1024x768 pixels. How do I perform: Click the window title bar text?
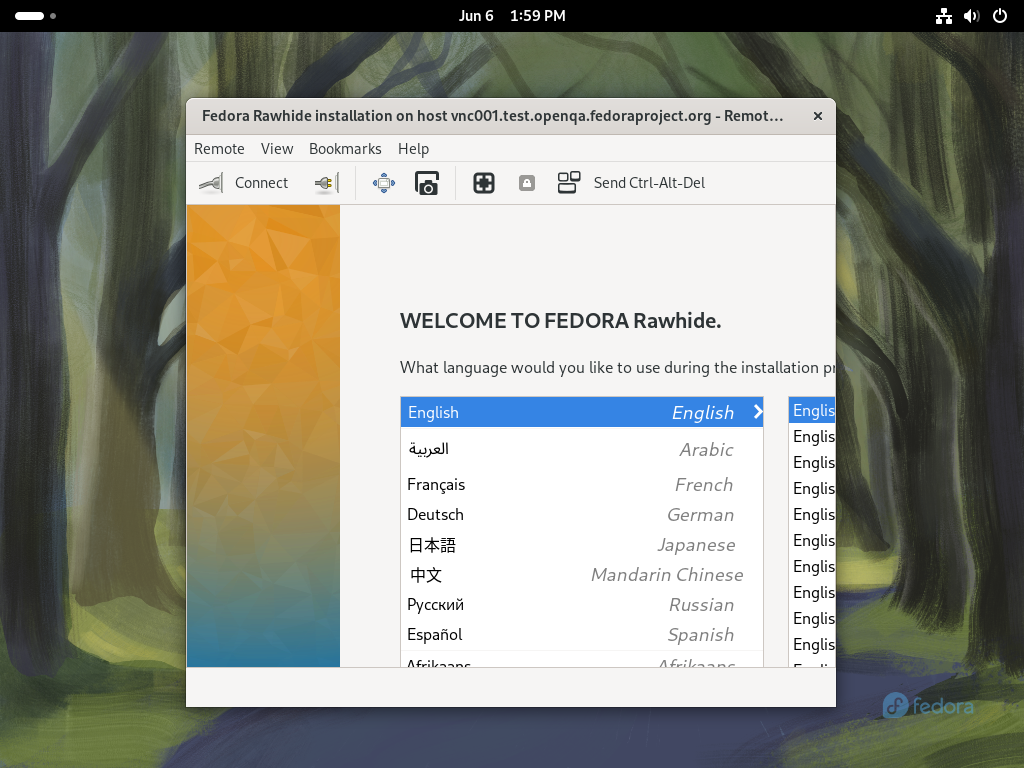click(492, 116)
